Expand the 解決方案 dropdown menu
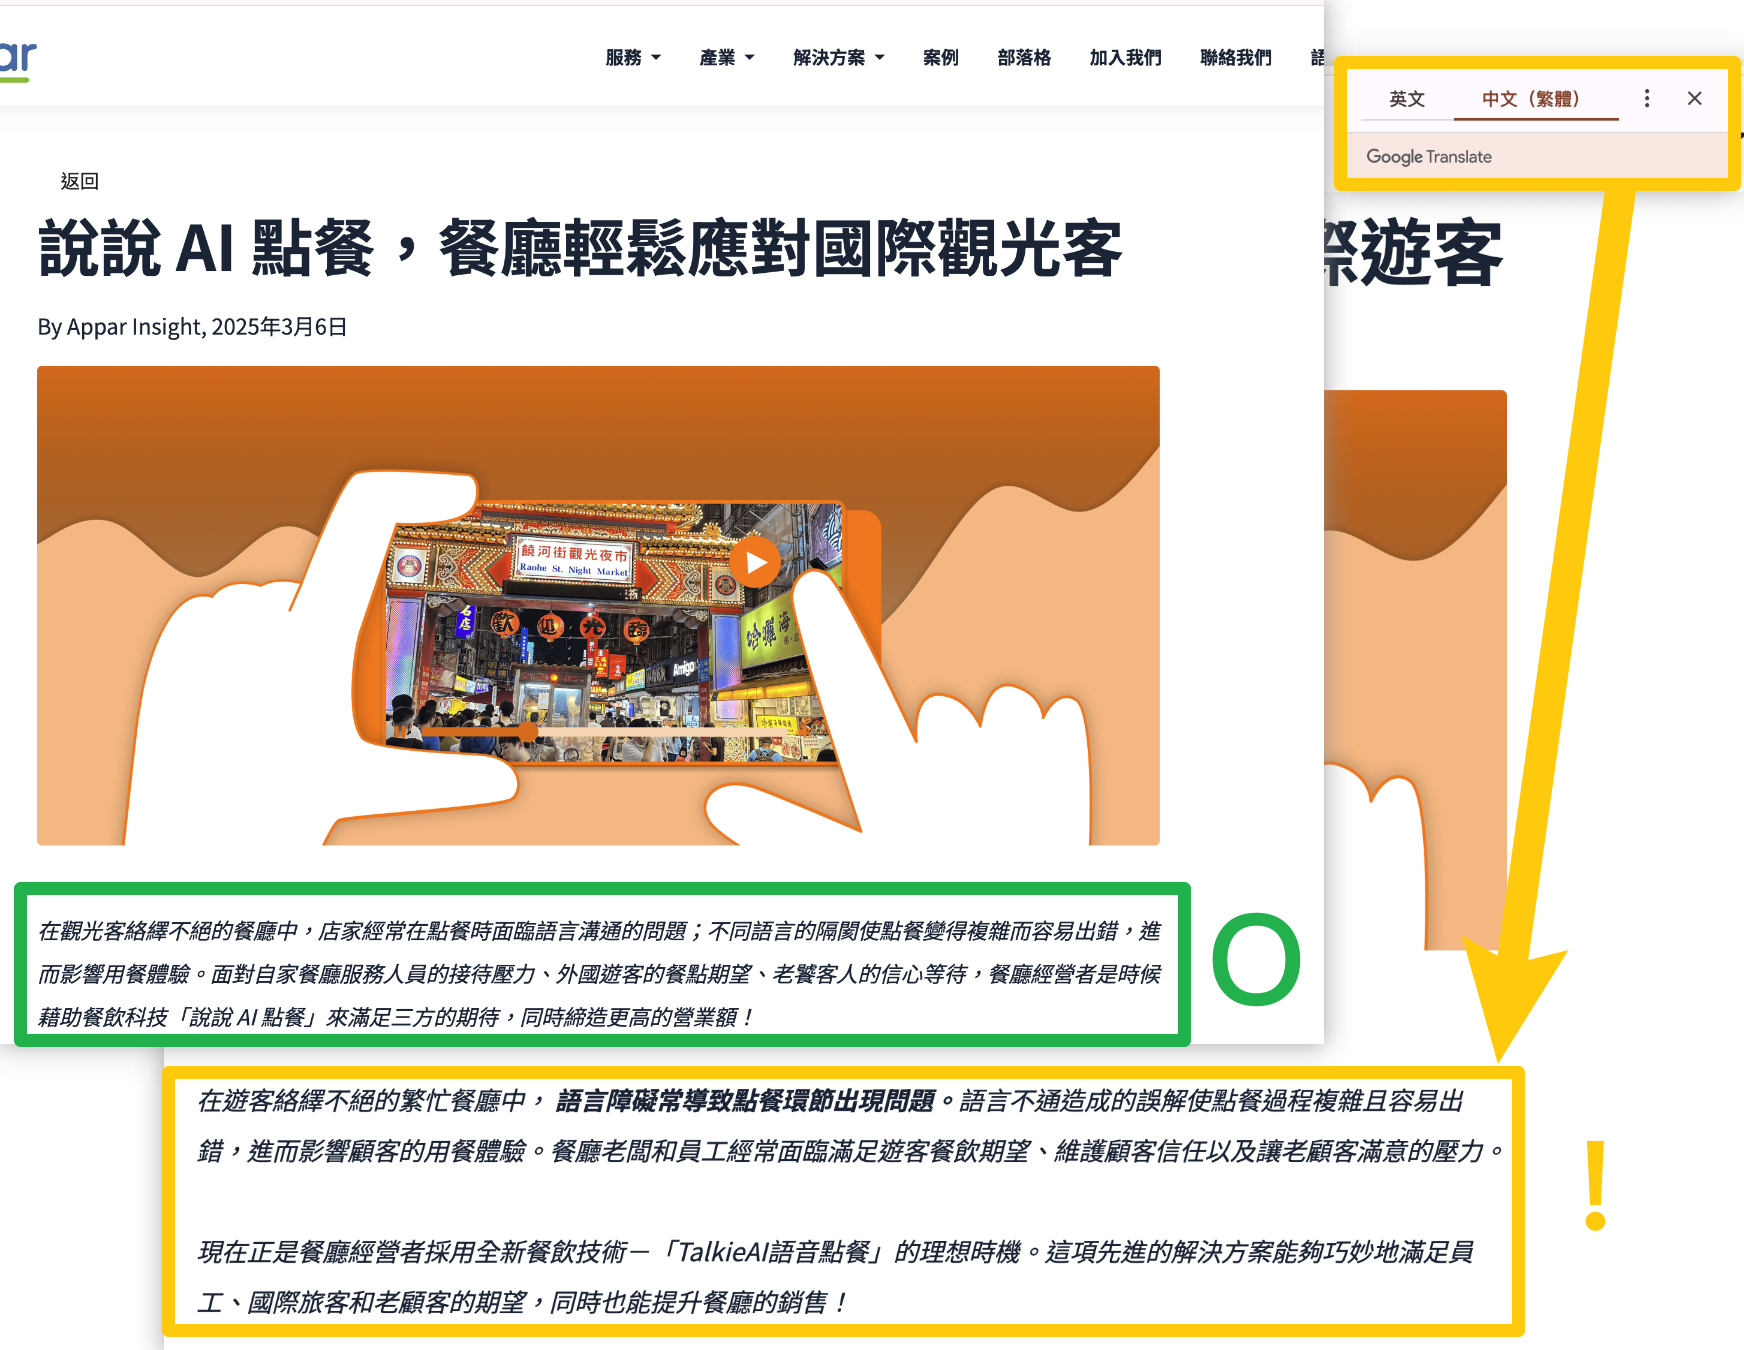The height and width of the screenshot is (1350, 1744). click(x=838, y=58)
